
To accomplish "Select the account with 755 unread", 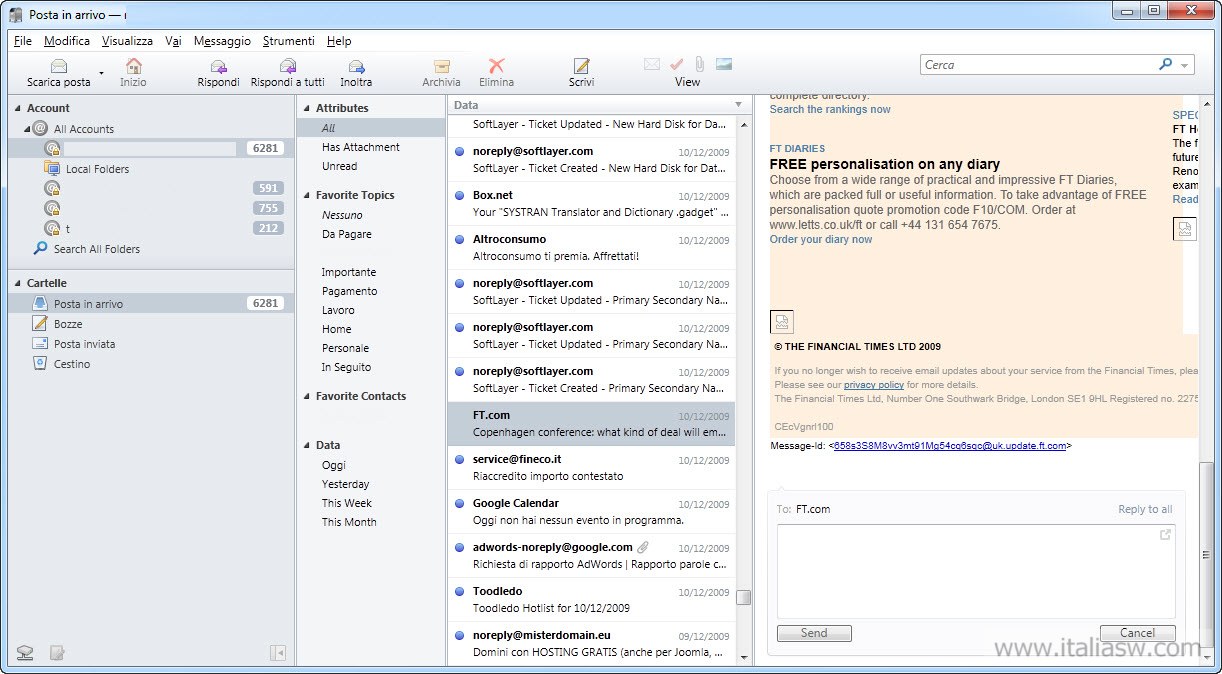I will pyautogui.click(x=151, y=208).
